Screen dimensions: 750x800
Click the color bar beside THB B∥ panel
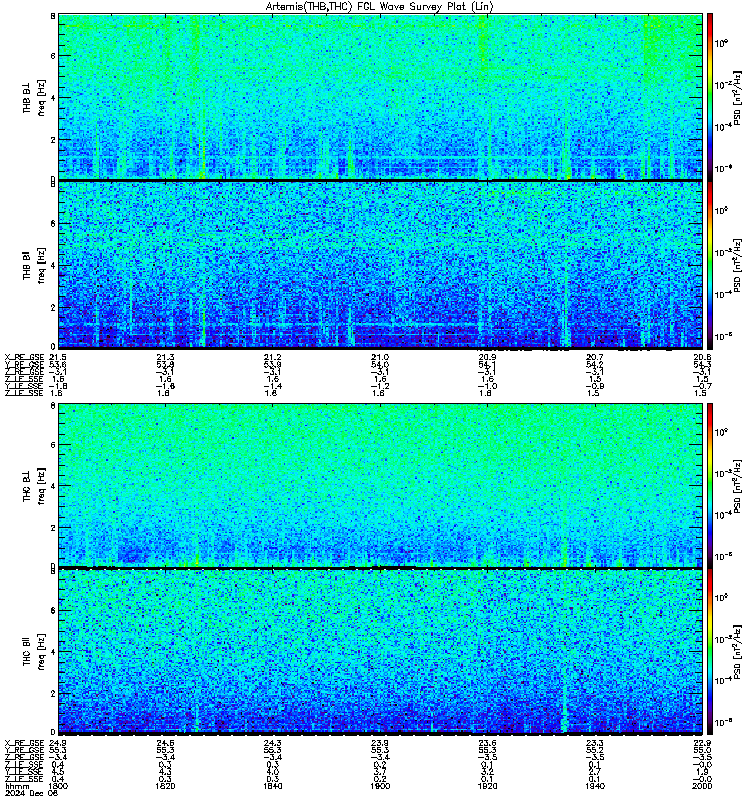point(710,266)
